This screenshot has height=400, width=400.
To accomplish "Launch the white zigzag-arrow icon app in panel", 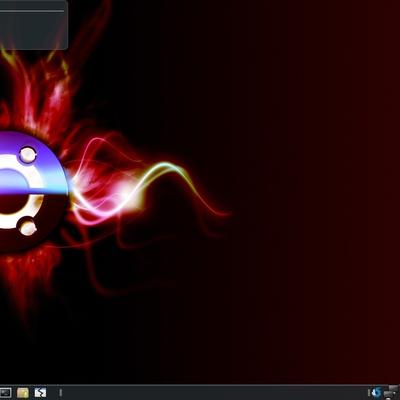I will (x=40, y=393).
